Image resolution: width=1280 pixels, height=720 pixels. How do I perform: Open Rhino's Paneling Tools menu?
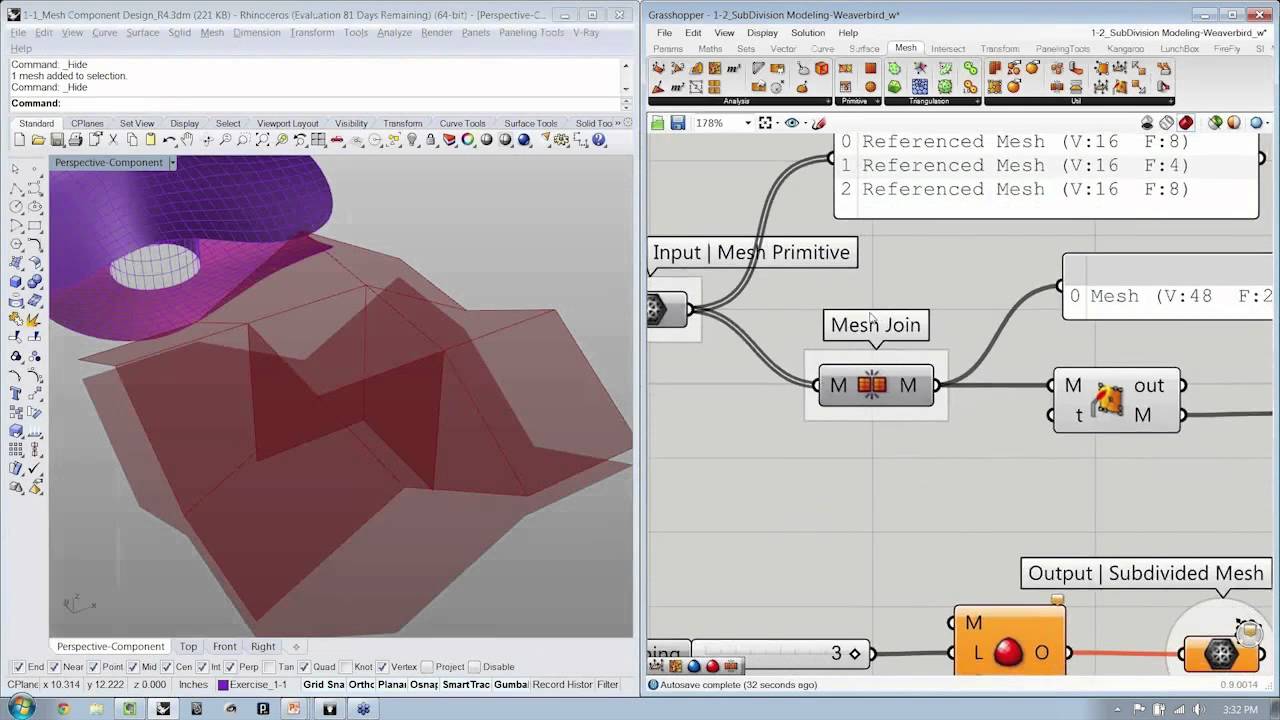[532, 32]
